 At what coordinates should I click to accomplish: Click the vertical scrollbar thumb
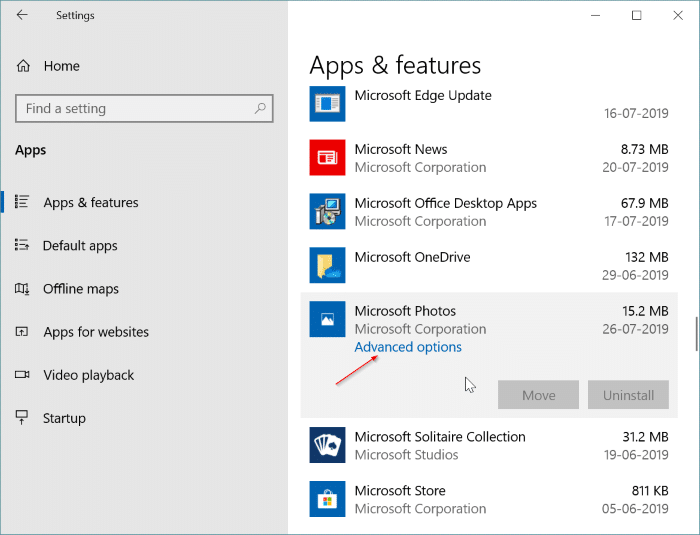pos(696,334)
